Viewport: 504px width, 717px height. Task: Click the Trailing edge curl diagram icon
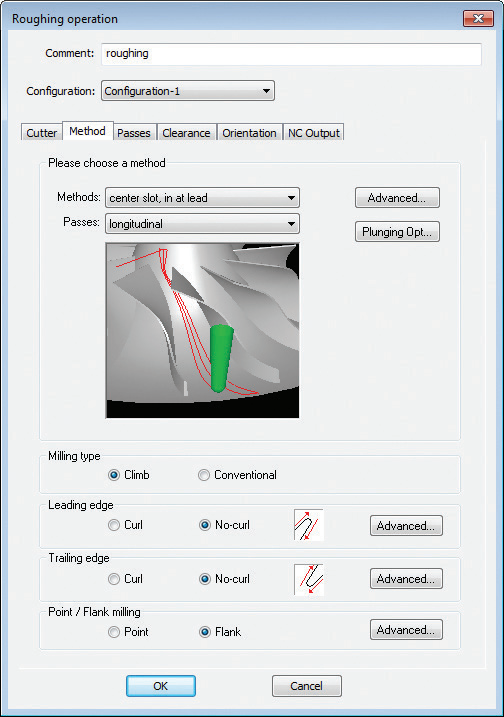tap(309, 579)
